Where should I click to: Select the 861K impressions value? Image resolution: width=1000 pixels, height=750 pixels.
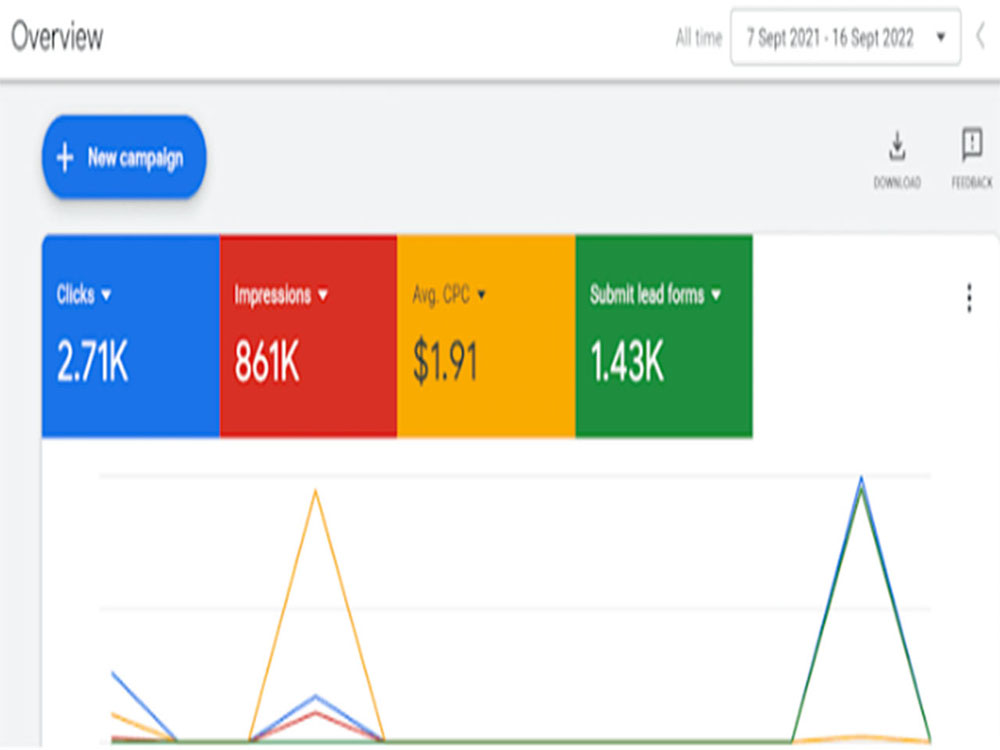[267, 362]
